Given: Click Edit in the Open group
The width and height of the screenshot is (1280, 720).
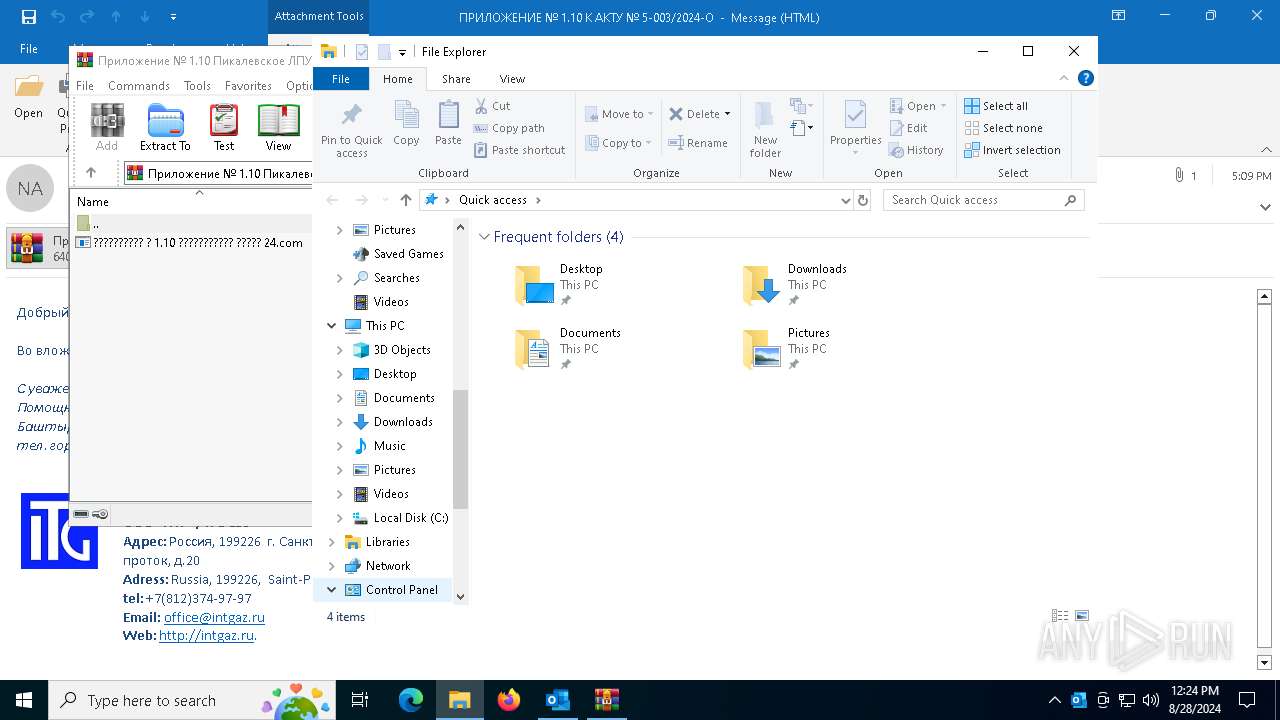Looking at the screenshot, I should 908,128.
